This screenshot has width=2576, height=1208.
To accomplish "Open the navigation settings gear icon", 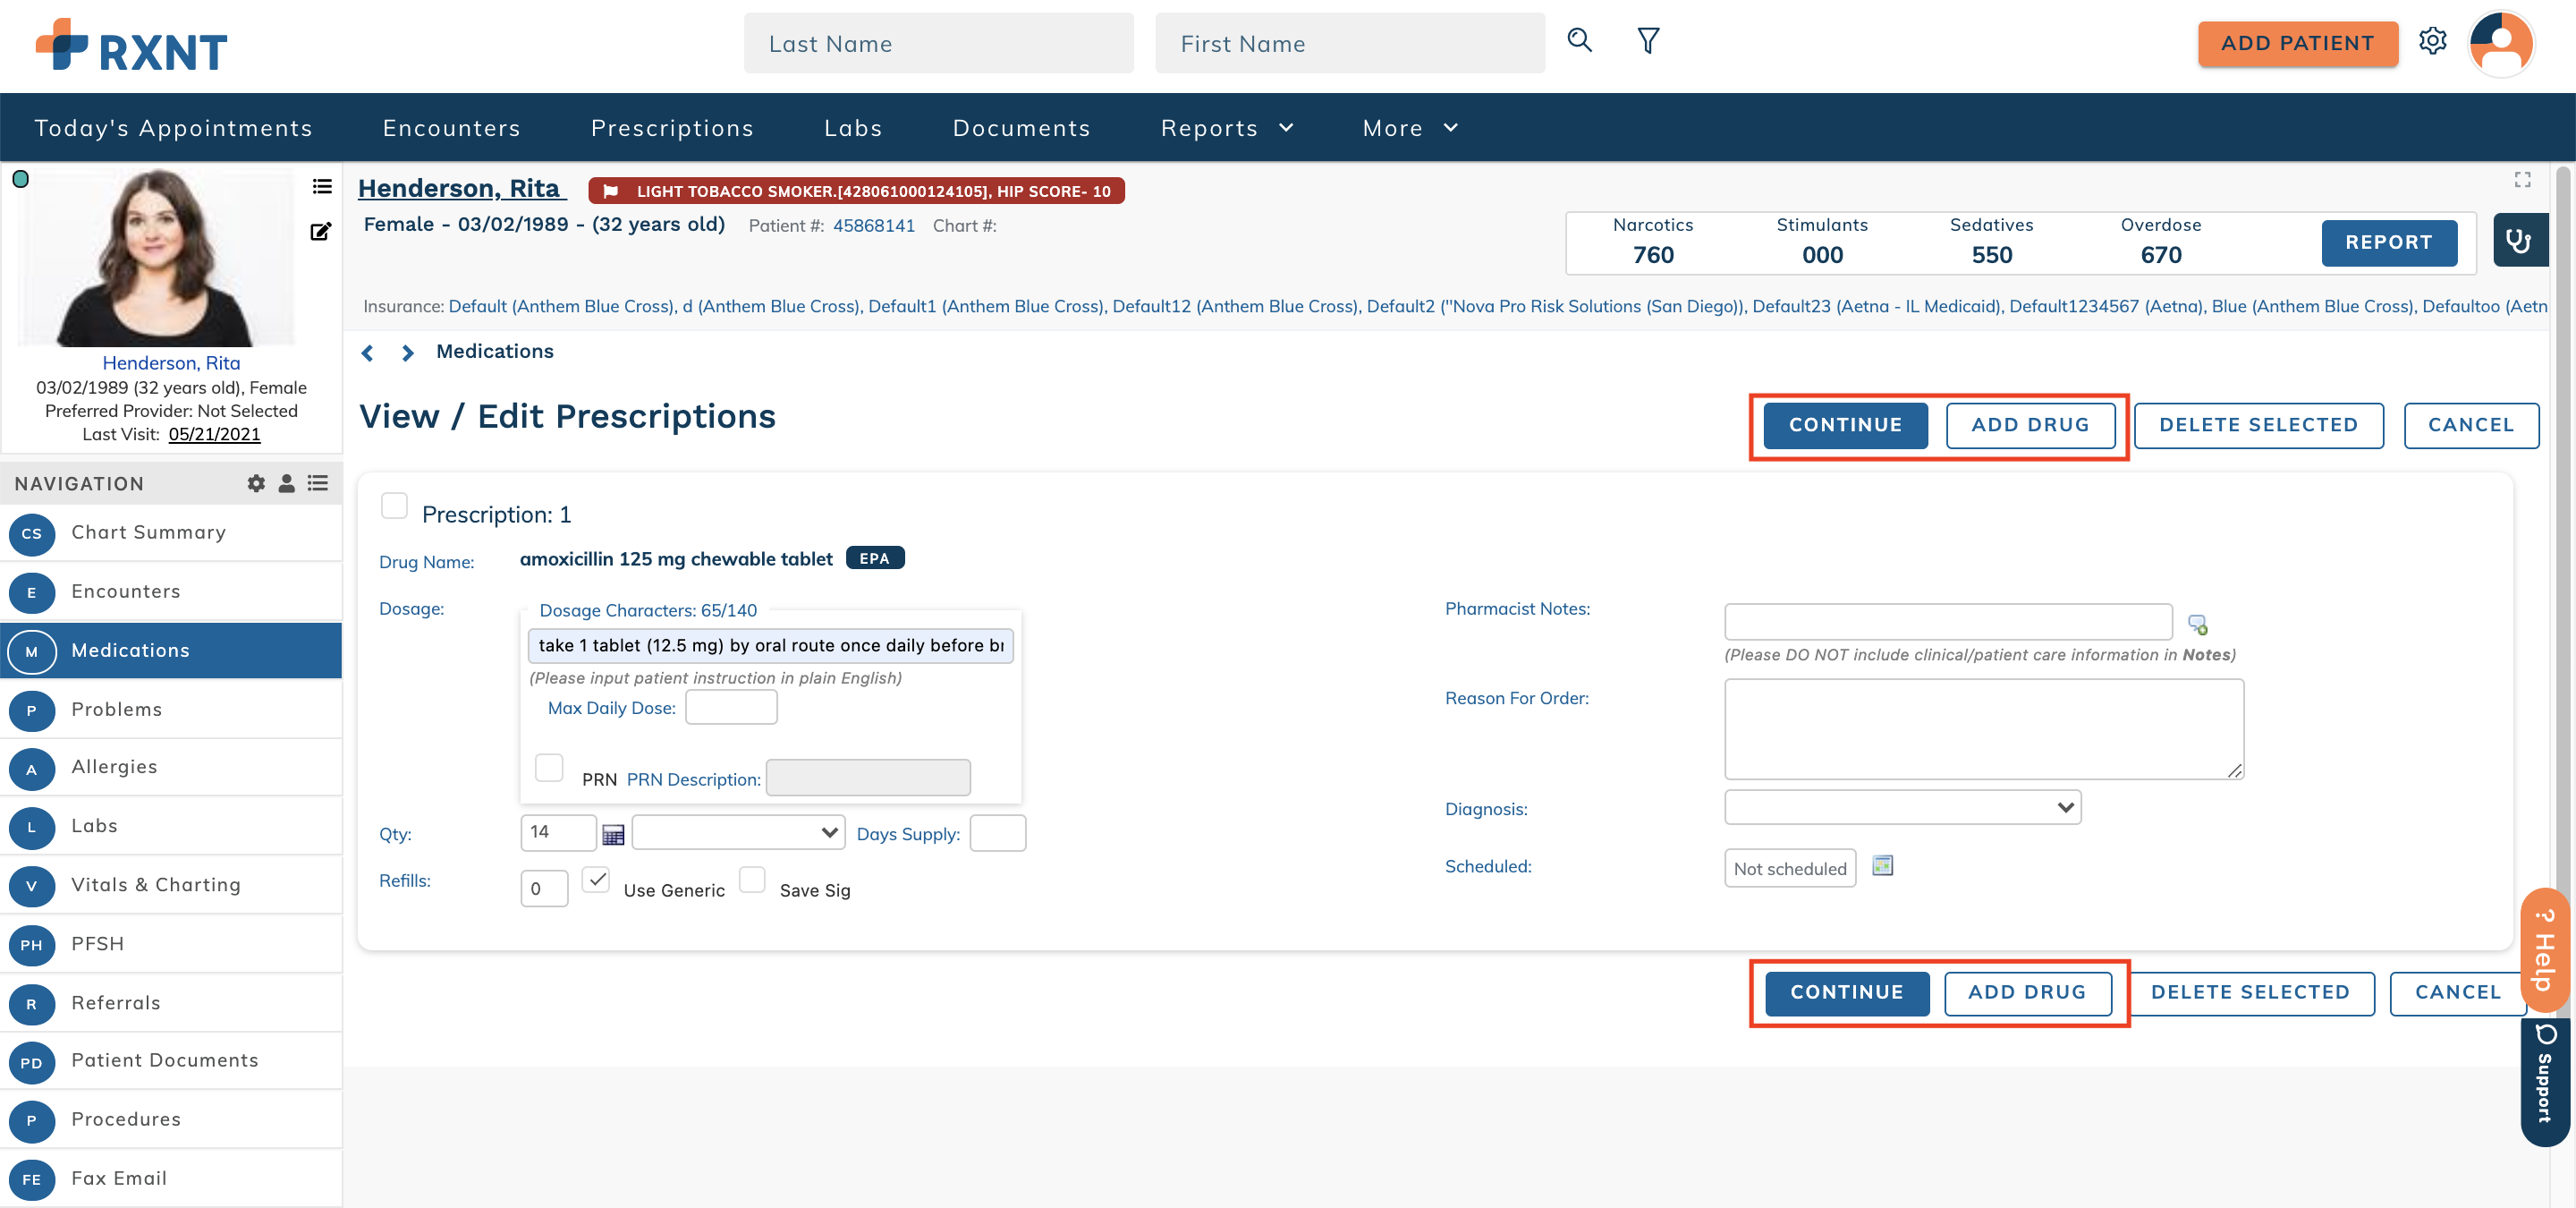I will pyautogui.click(x=256, y=483).
